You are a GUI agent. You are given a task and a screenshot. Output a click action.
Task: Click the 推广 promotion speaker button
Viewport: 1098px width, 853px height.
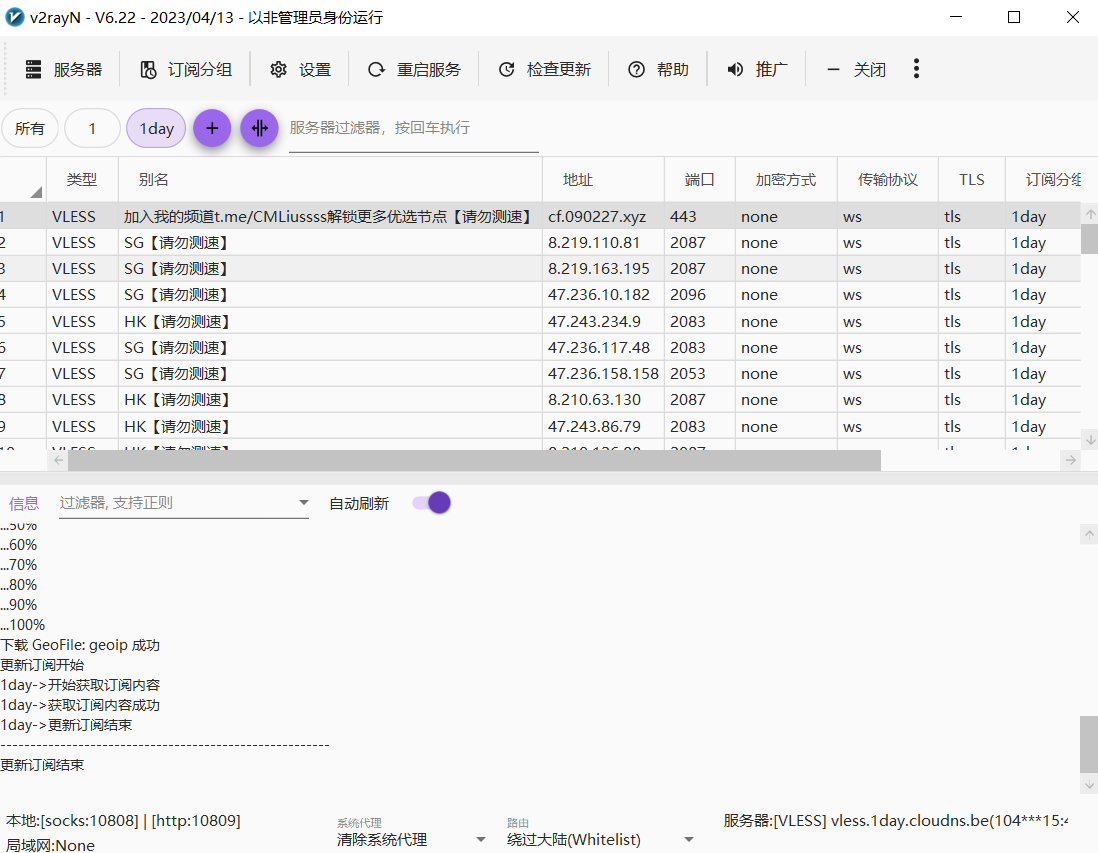(757, 69)
